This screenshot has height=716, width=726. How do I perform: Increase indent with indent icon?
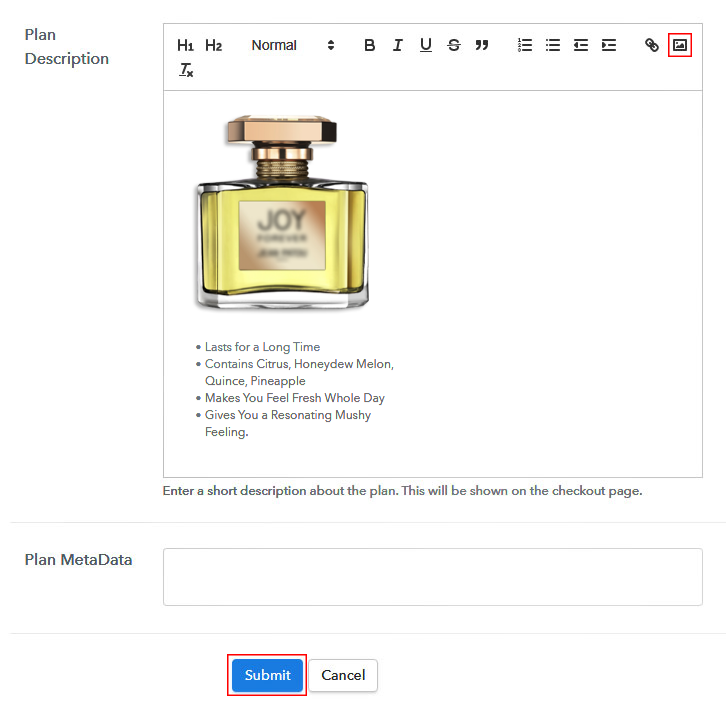click(609, 45)
